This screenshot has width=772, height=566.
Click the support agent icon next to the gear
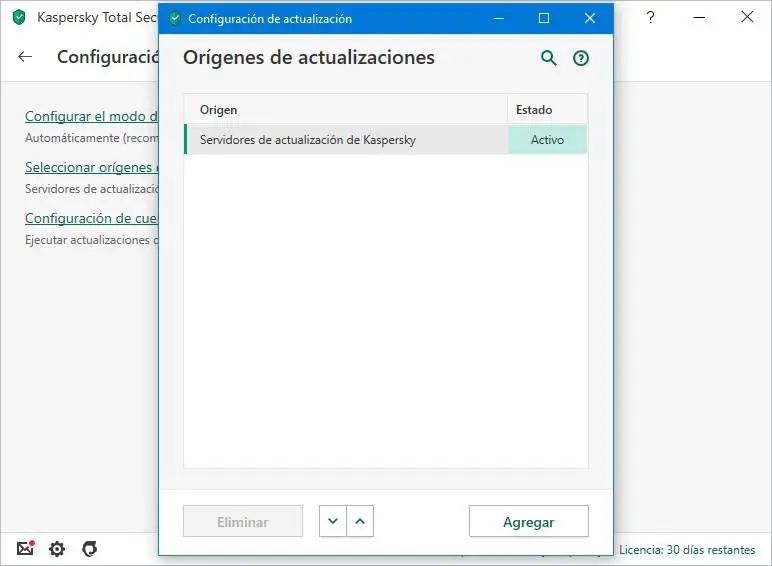point(90,549)
